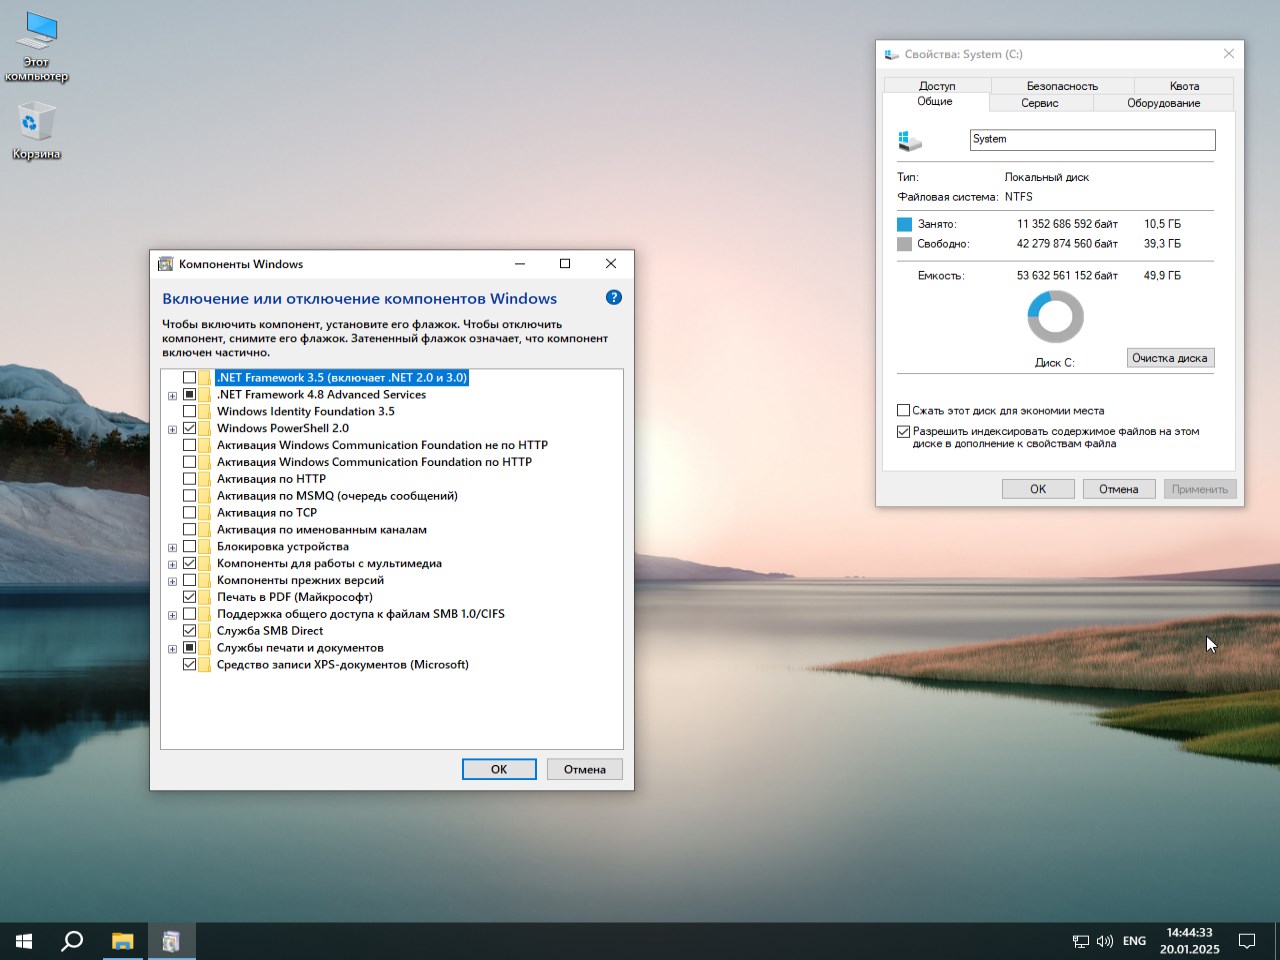This screenshot has width=1280, height=960.
Task: Tick 'Сжать этот диск для экономии места'
Action: coord(904,410)
